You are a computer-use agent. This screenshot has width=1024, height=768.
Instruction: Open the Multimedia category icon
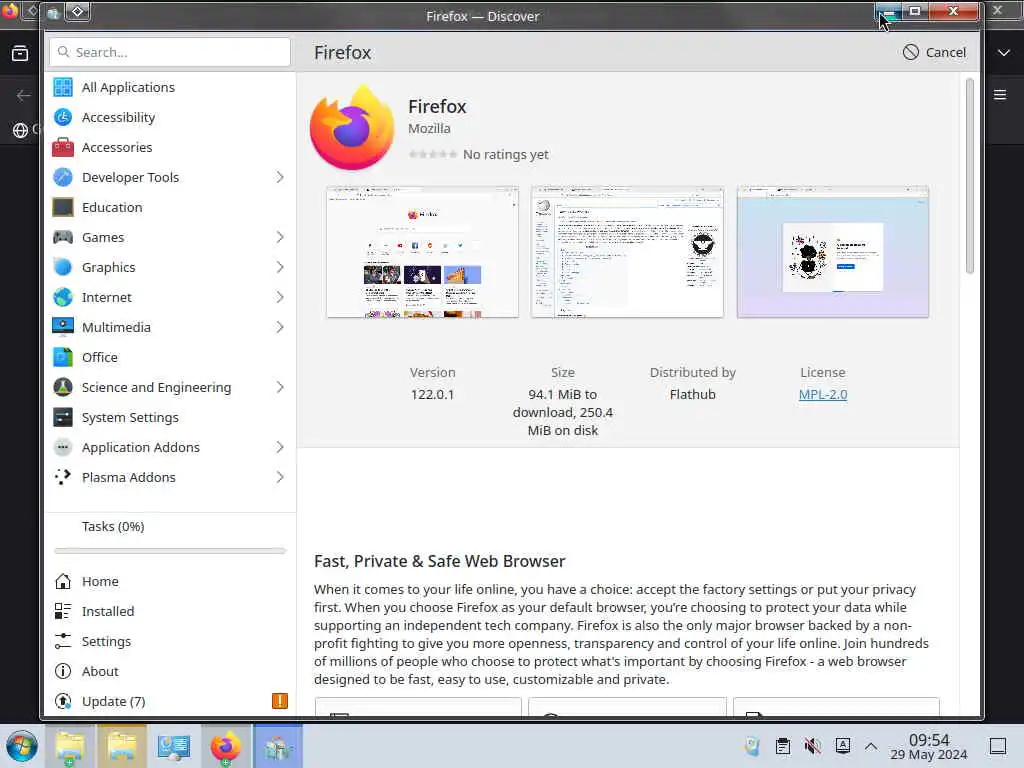63,327
